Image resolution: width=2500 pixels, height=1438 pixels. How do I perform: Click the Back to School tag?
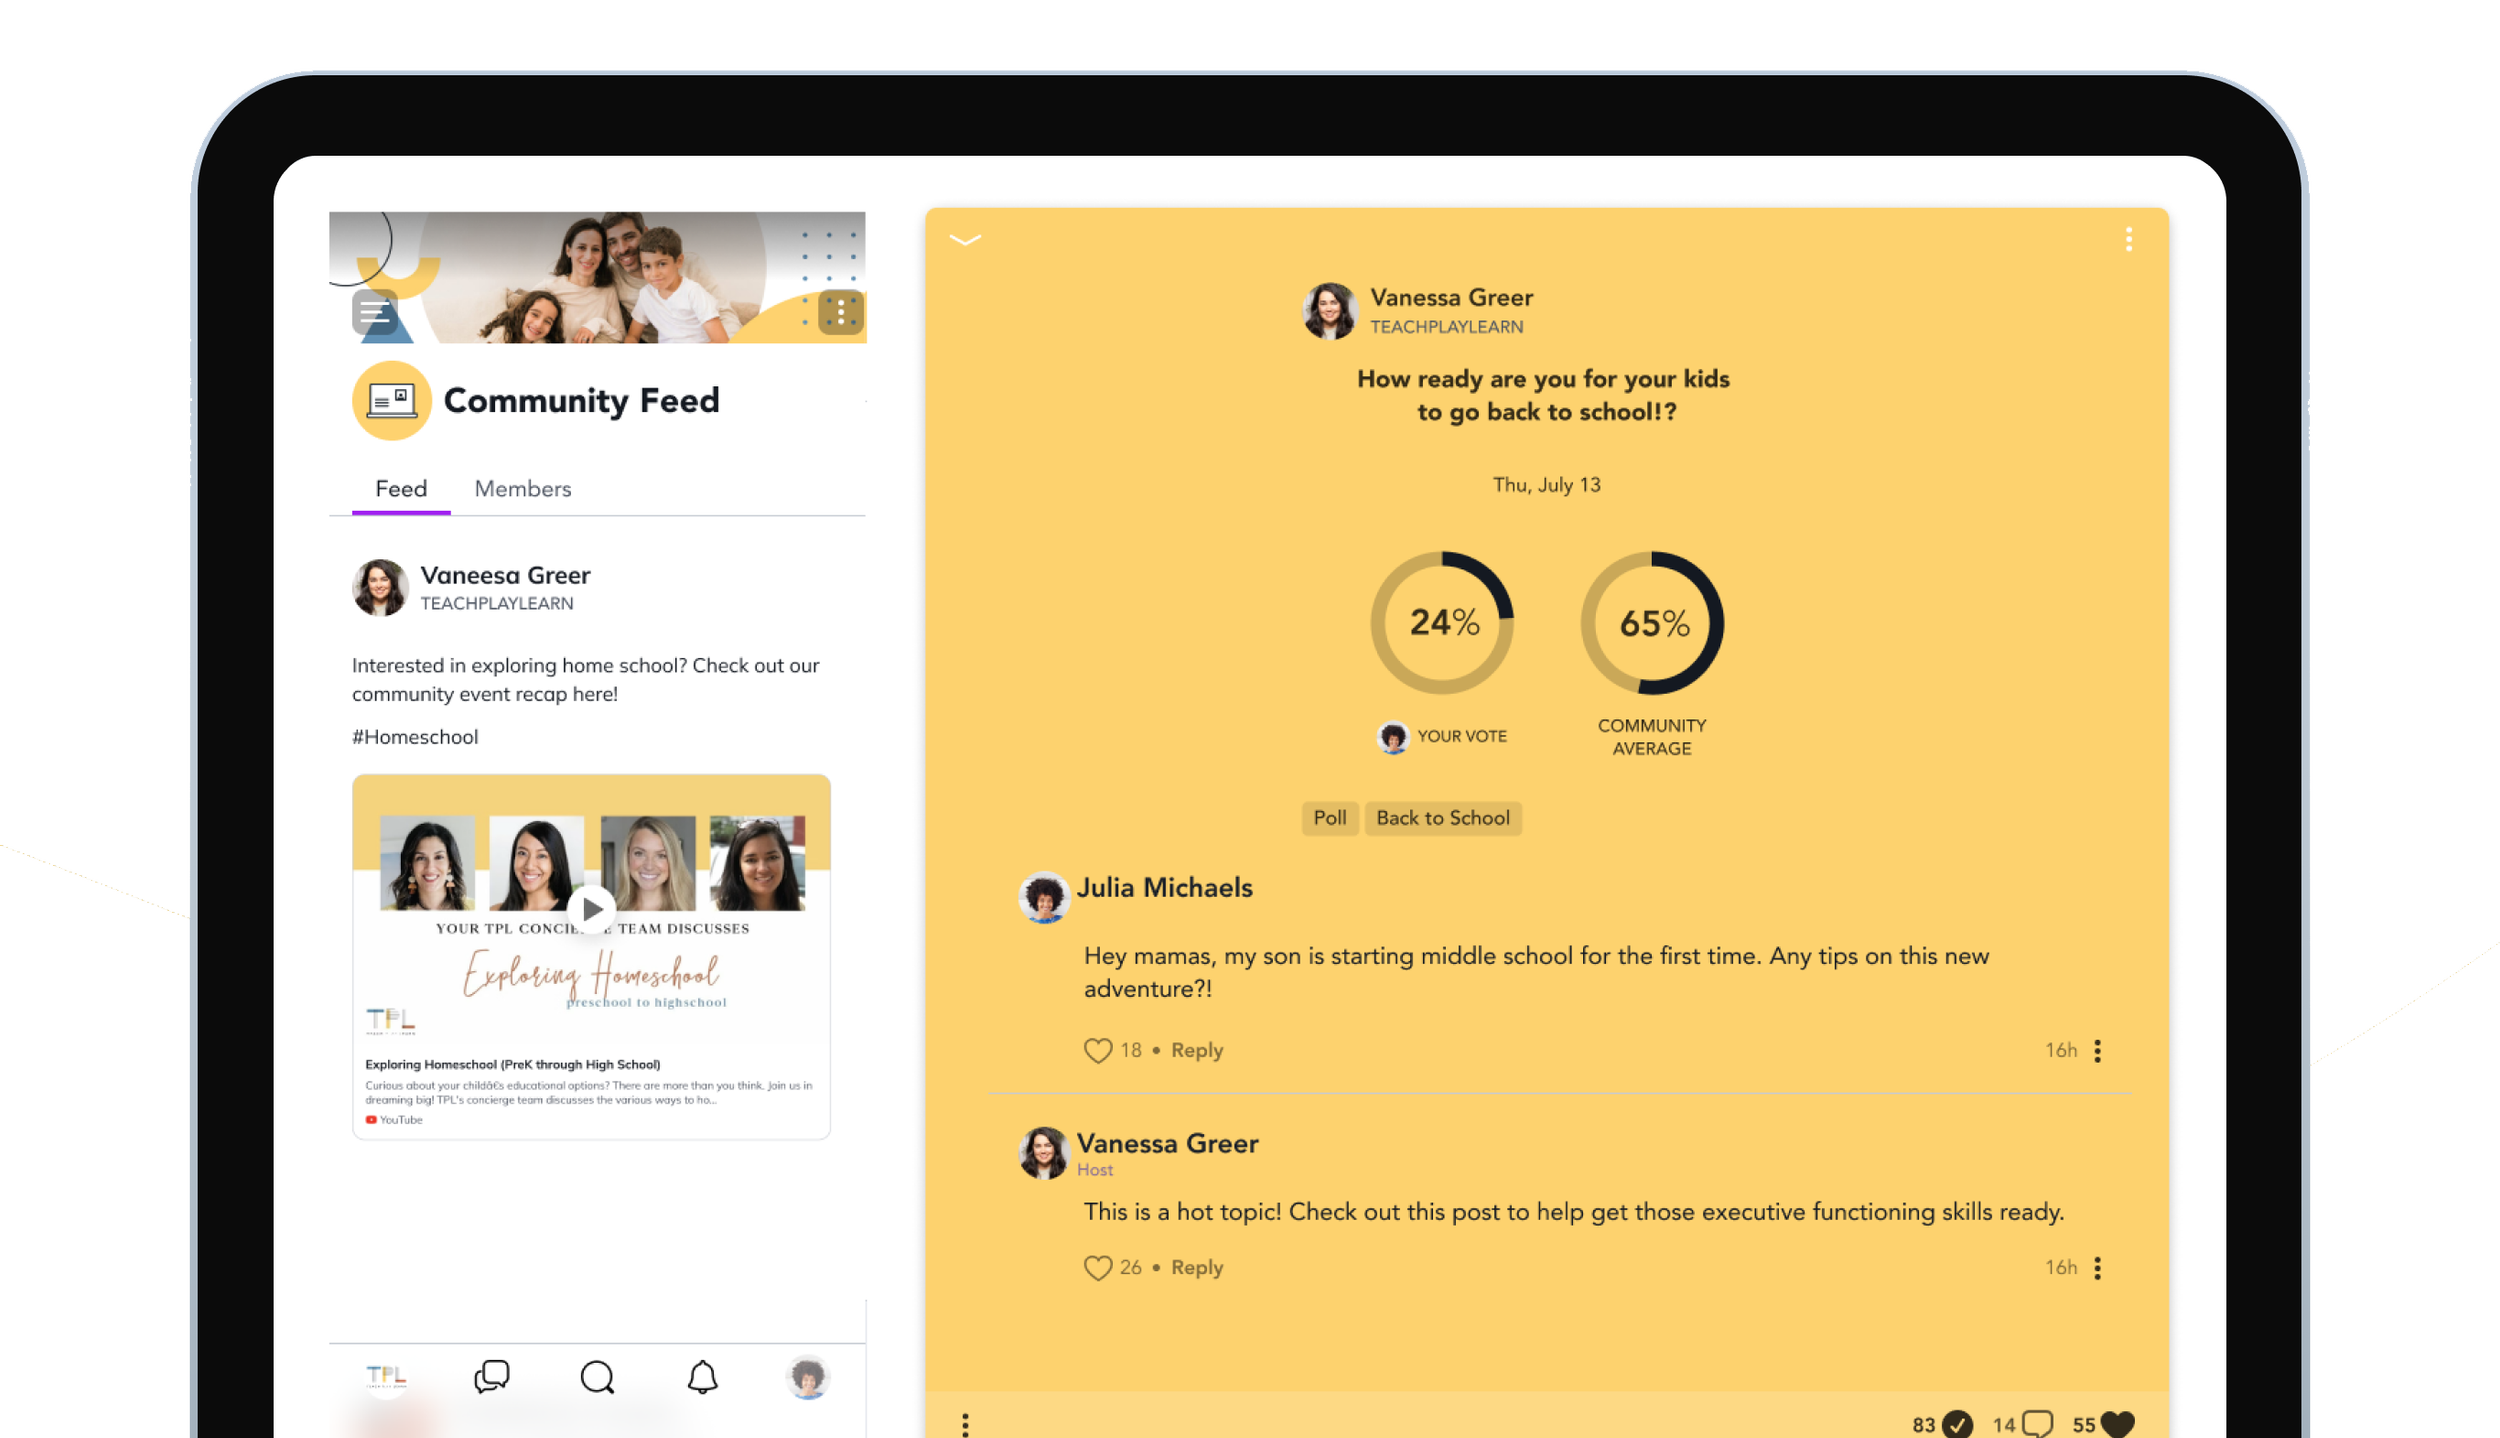(x=1442, y=818)
